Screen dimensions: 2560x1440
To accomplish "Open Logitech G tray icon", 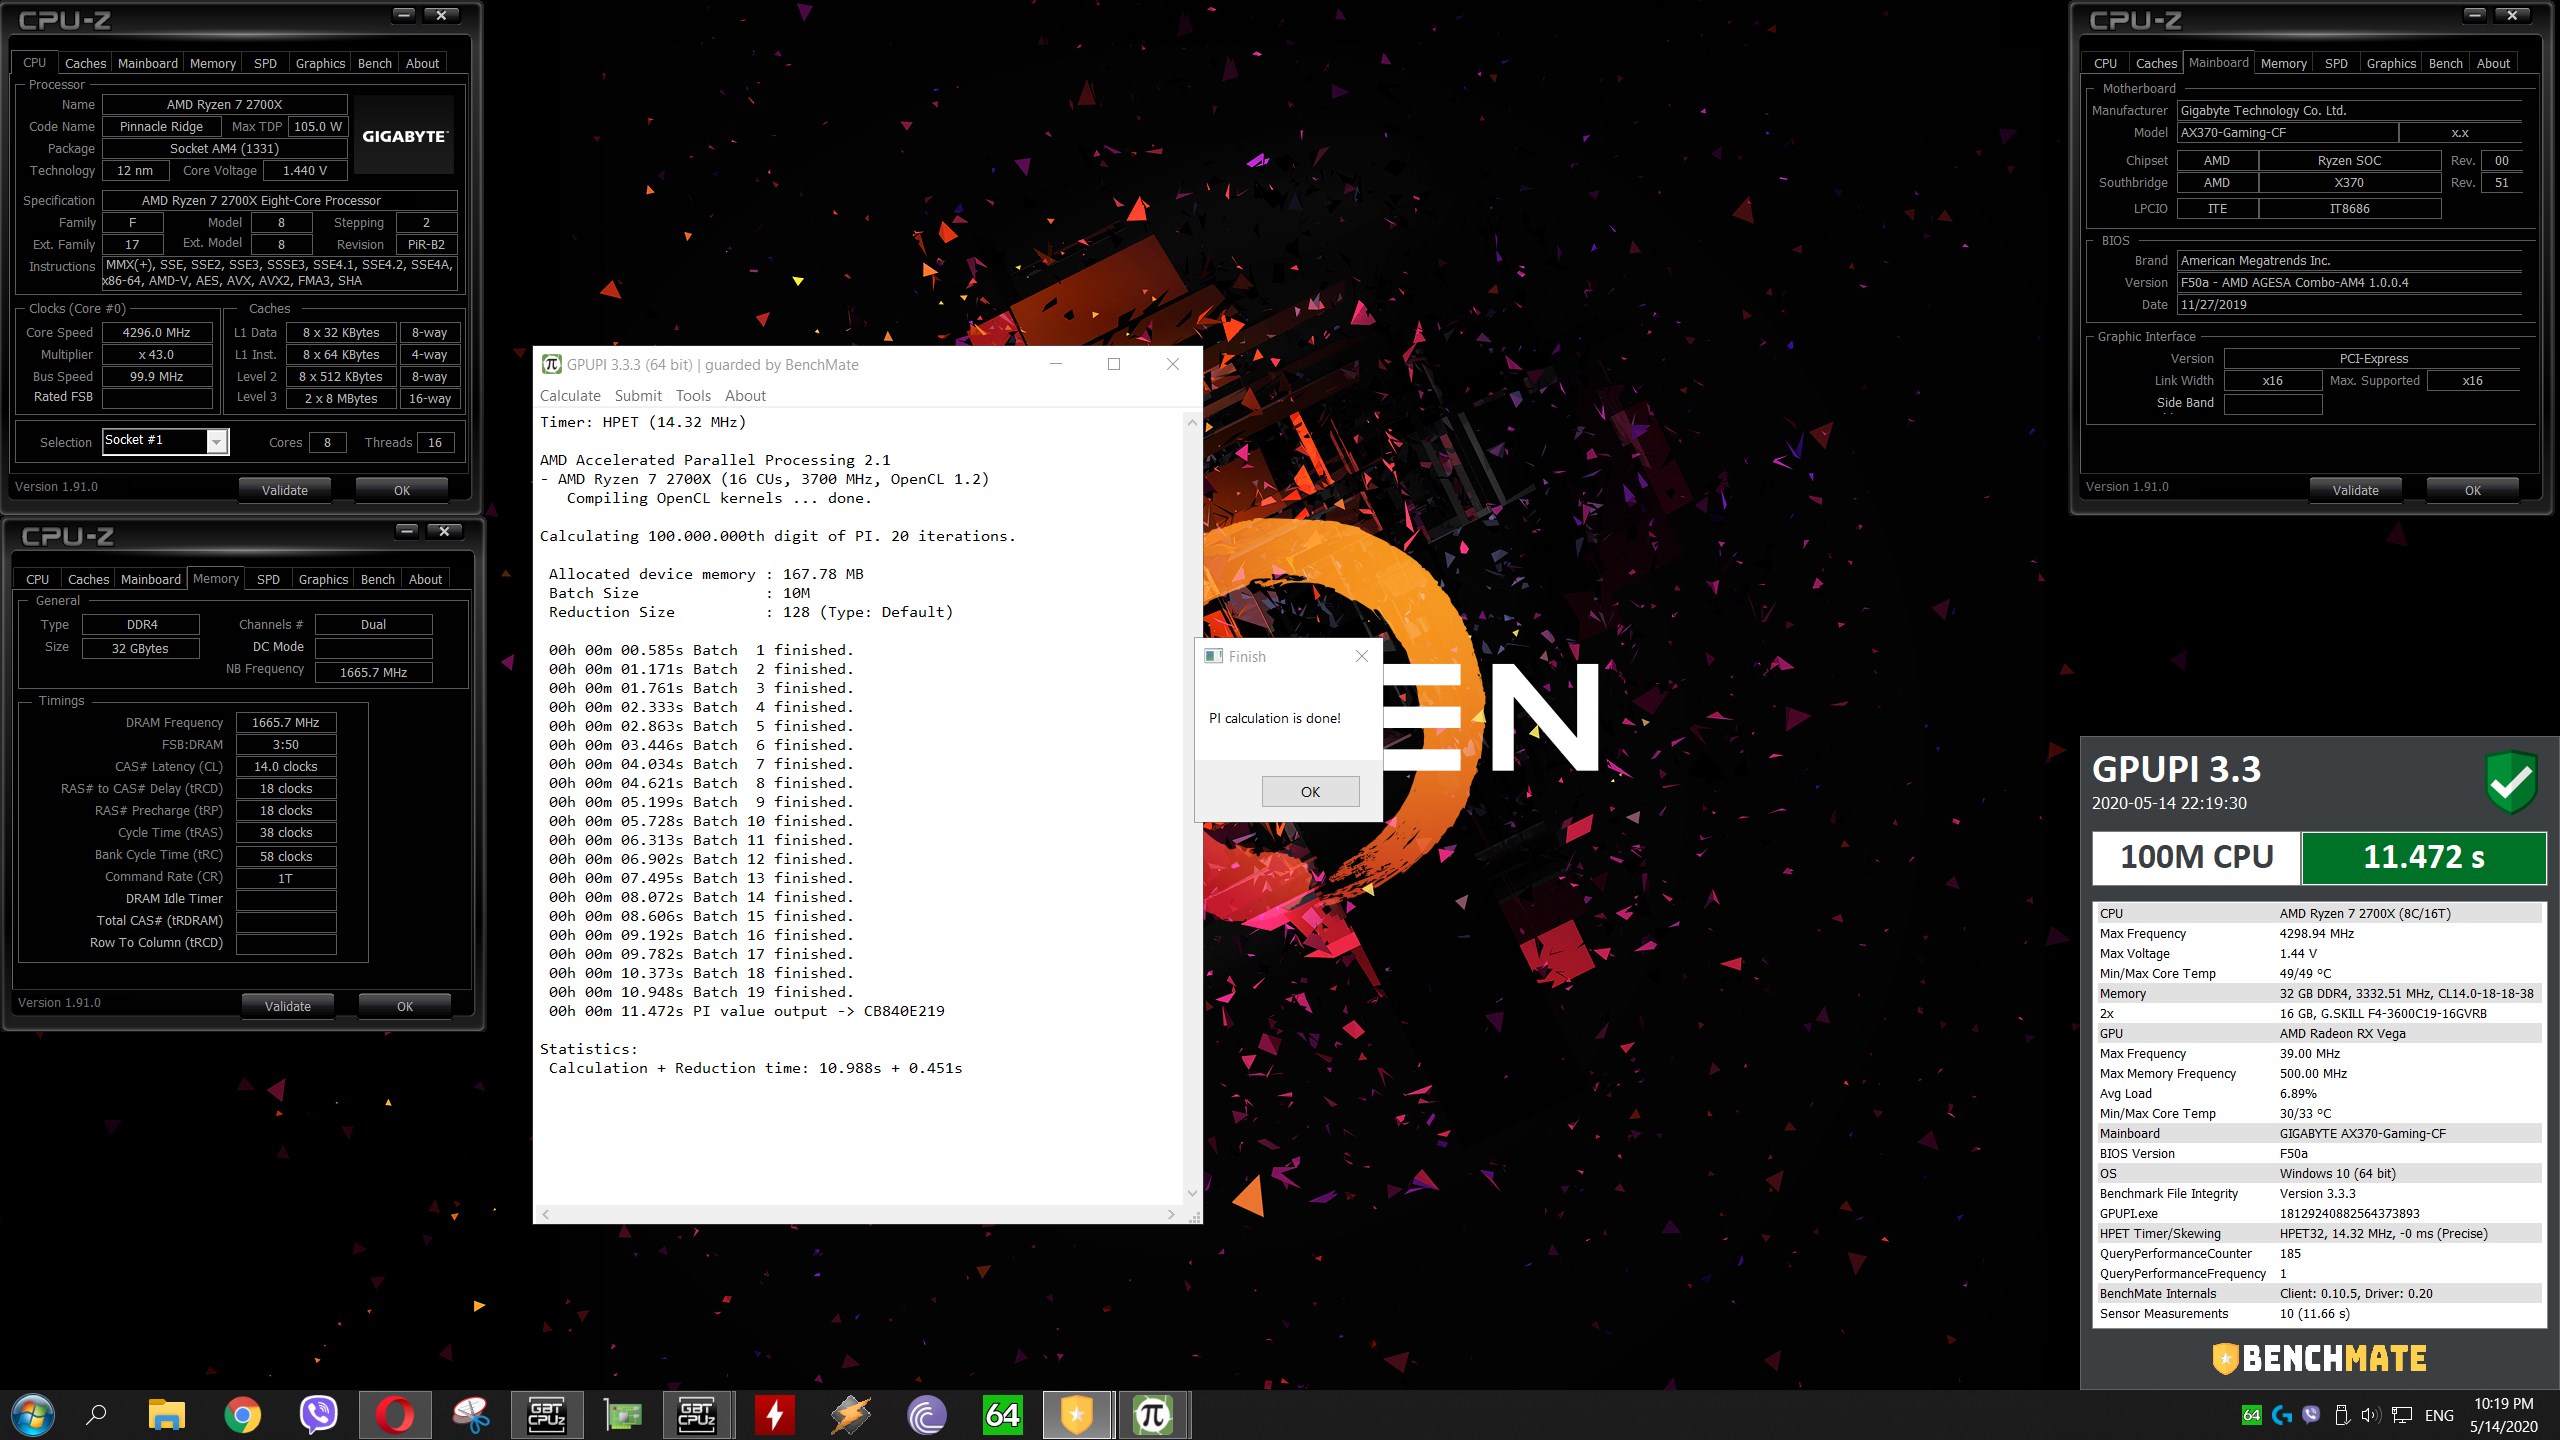I will click(2282, 1415).
